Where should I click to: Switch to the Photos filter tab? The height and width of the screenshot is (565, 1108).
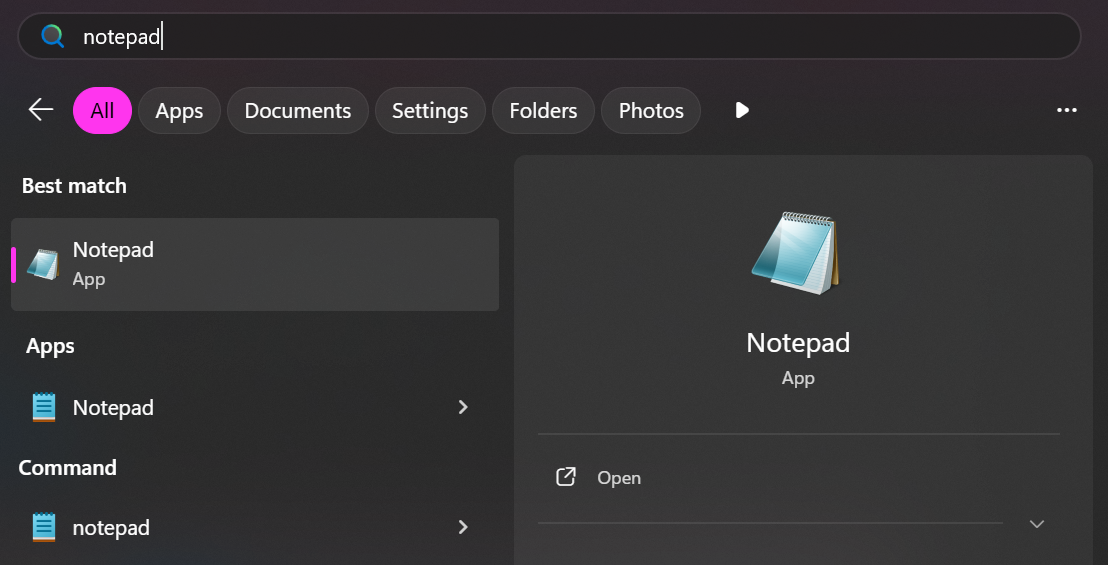point(651,110)
